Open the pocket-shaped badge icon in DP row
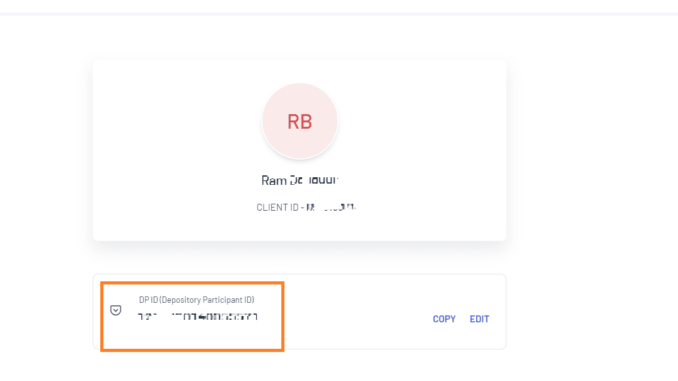 (115, 310)
